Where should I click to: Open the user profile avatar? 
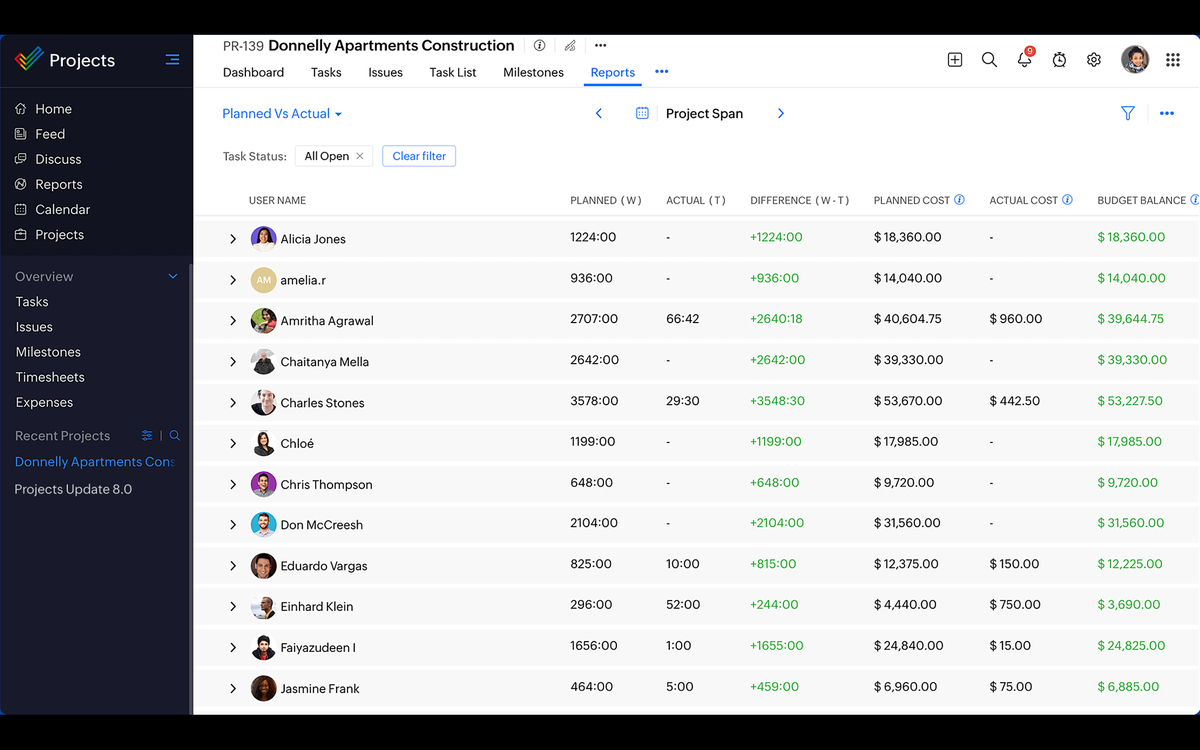point(1135,59)
